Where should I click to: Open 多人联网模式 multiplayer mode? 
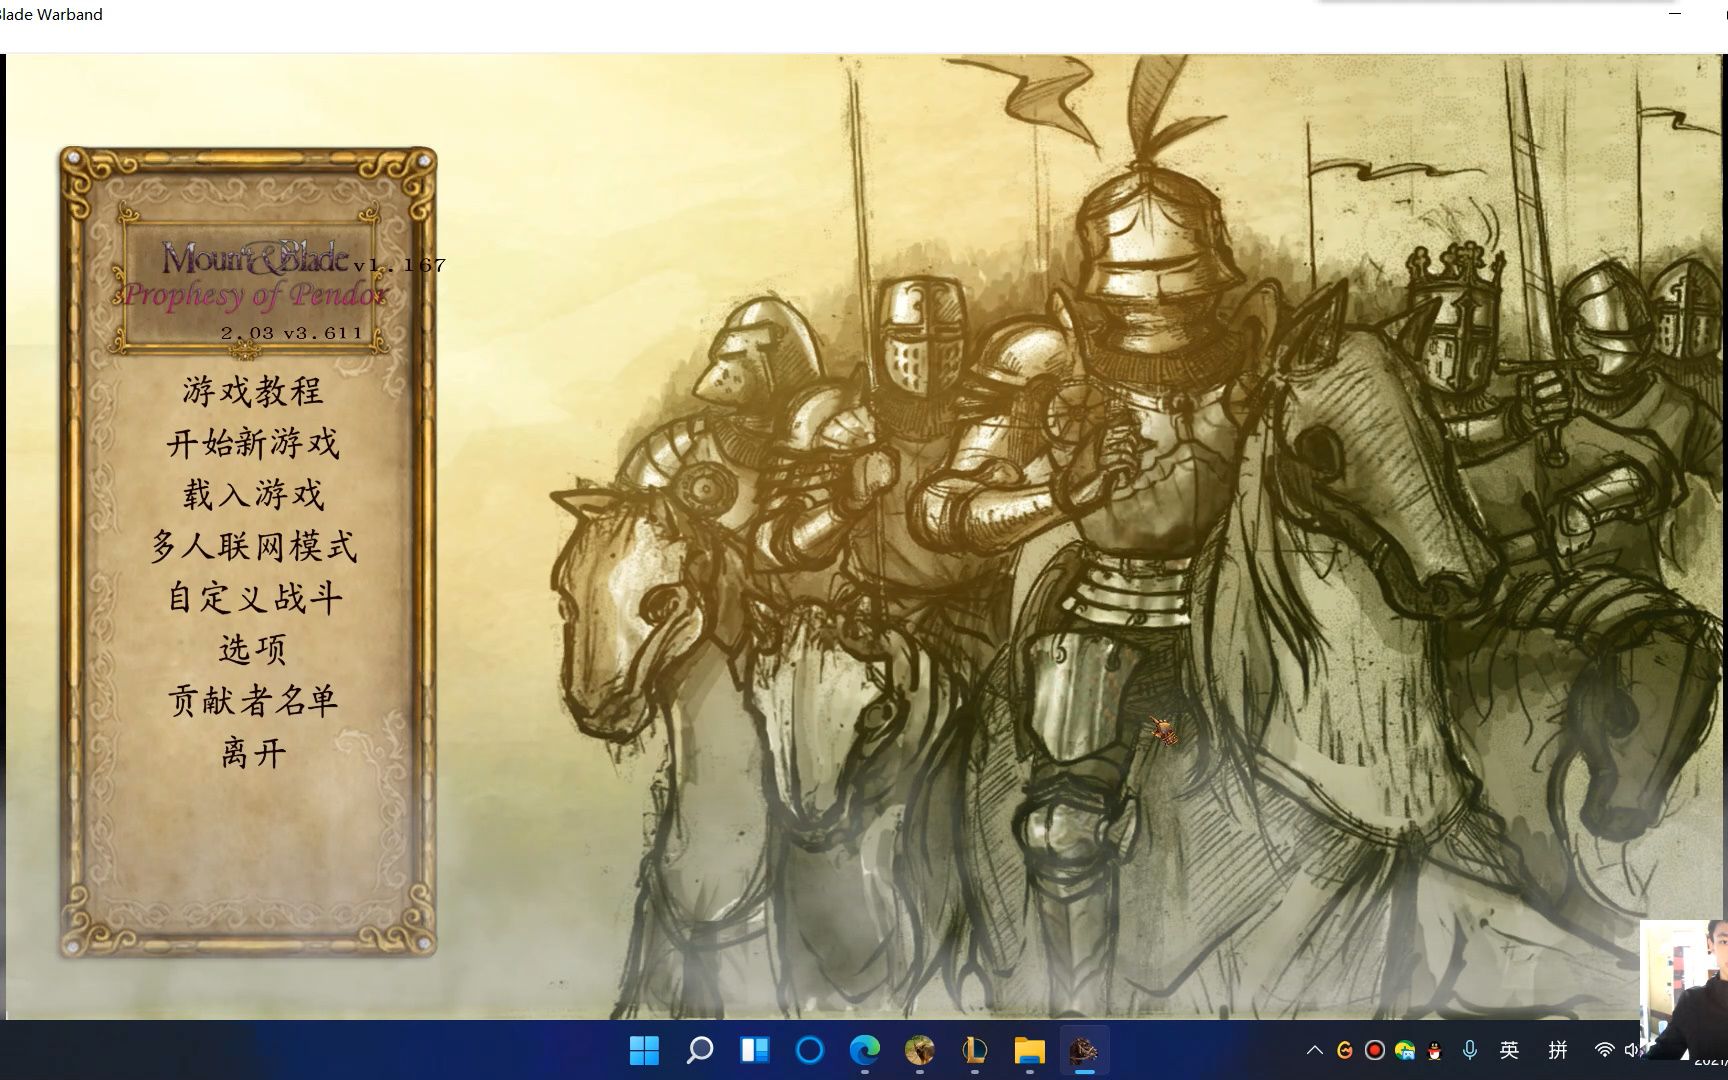[252, 546]
